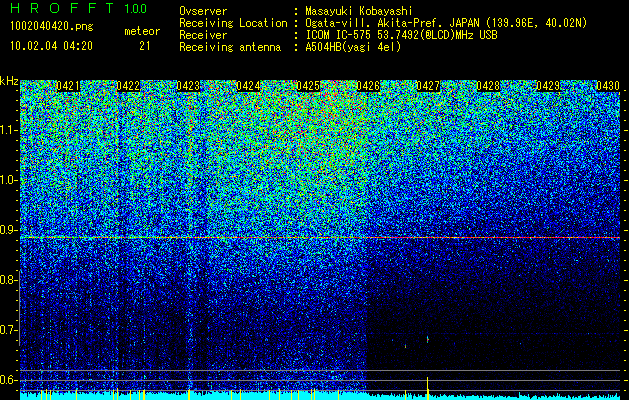Click the 1.0 frequency axis label
This screenshot has width=629, height=400.
[8, 180]
